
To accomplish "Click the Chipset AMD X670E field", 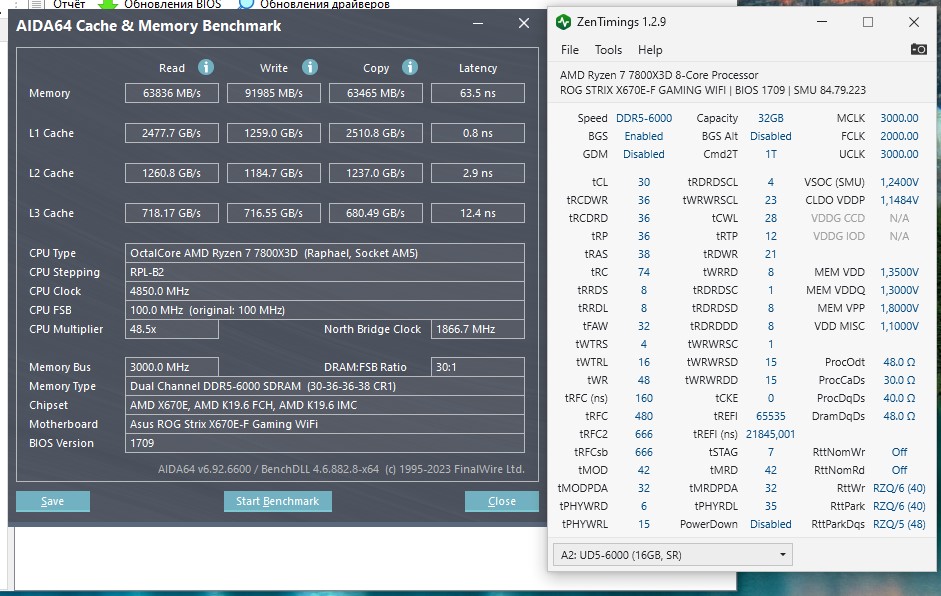I will click(x=325, y=405).
